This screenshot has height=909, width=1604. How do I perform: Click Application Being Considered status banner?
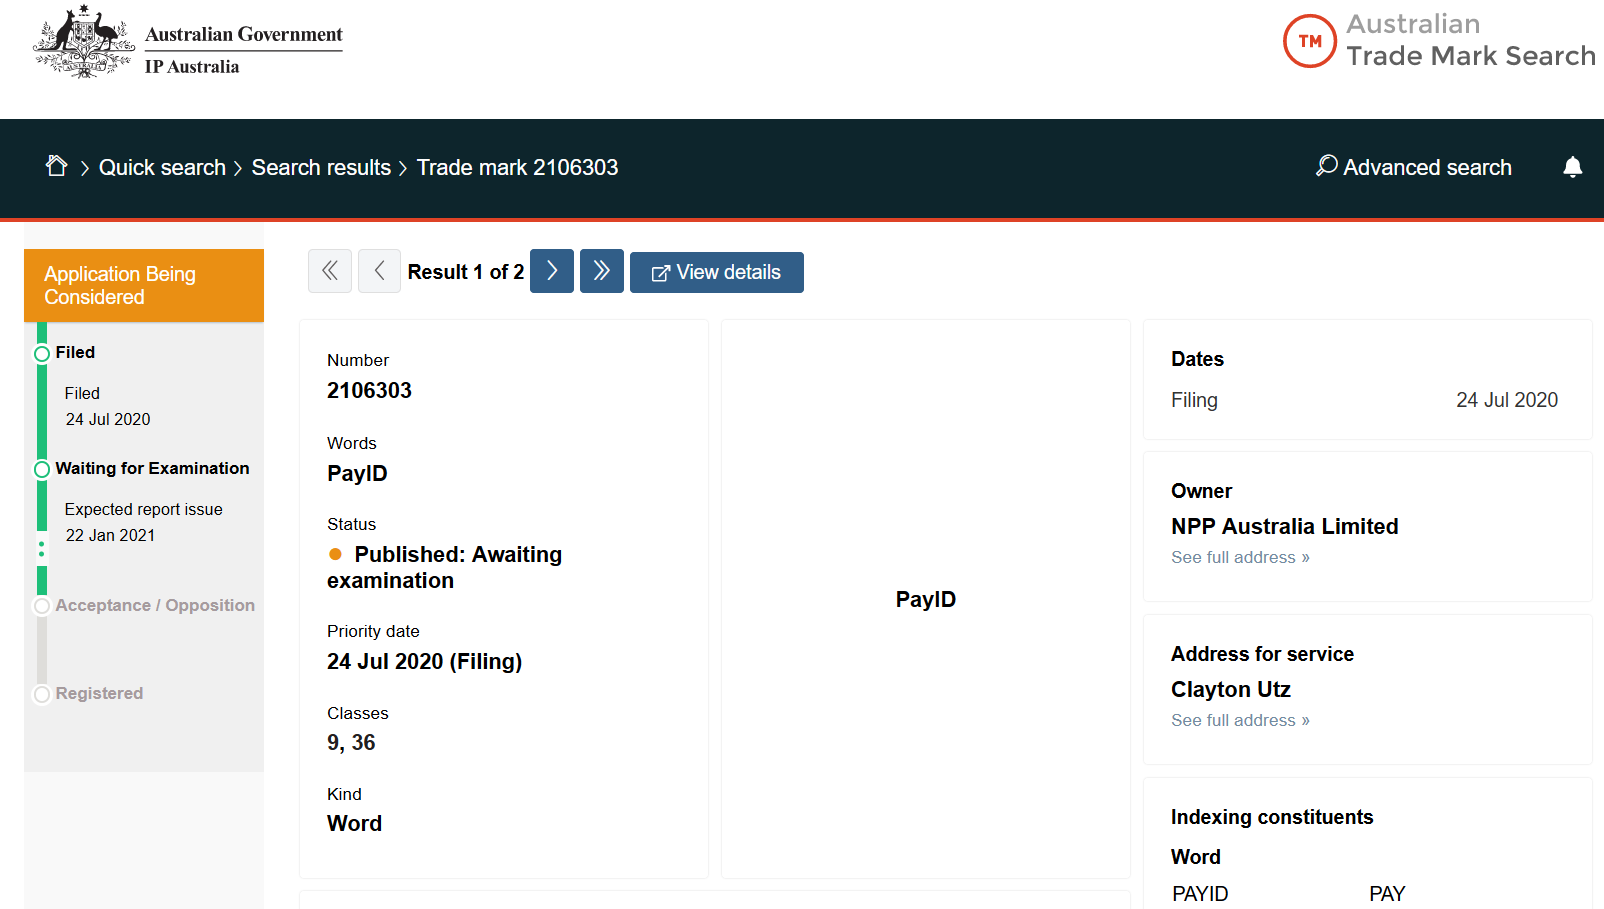pos(144,285)
